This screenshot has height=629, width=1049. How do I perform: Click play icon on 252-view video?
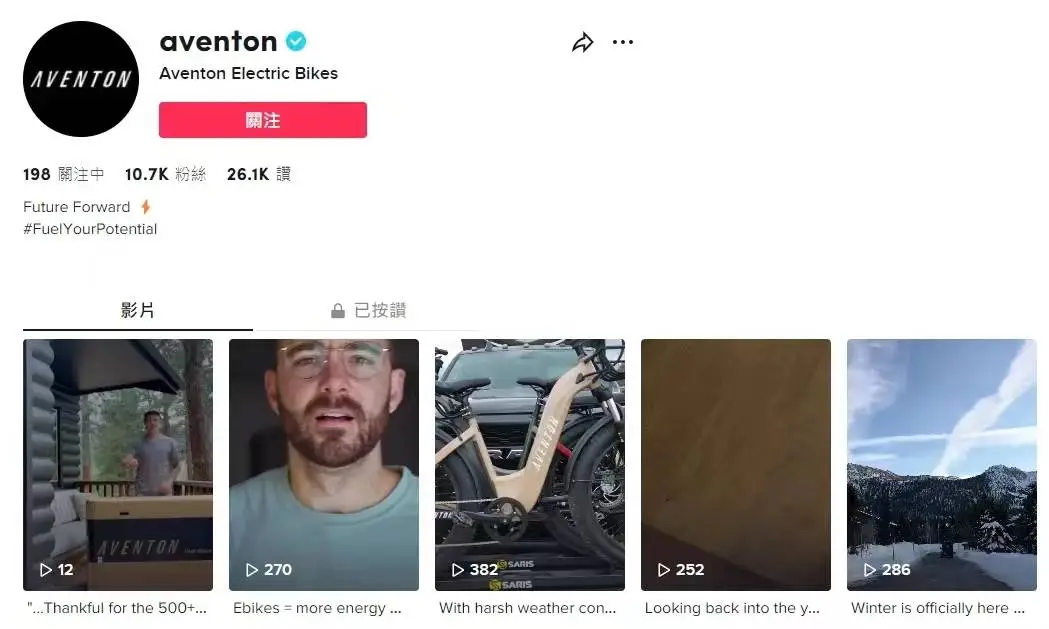tap(664, 569)
